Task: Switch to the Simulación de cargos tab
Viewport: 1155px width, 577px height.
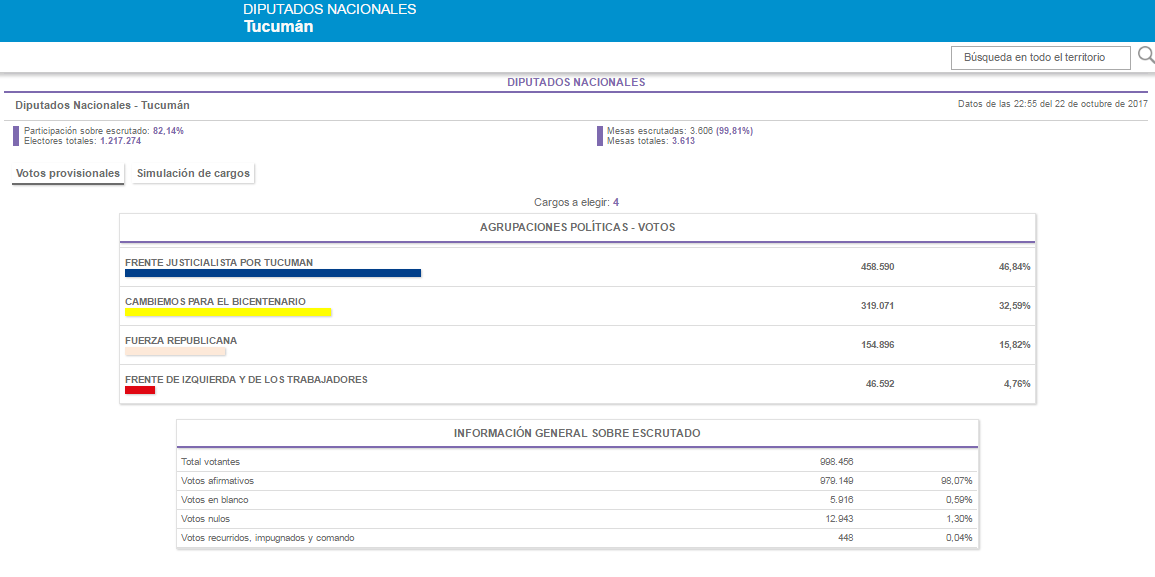Action: coord(194,174)
